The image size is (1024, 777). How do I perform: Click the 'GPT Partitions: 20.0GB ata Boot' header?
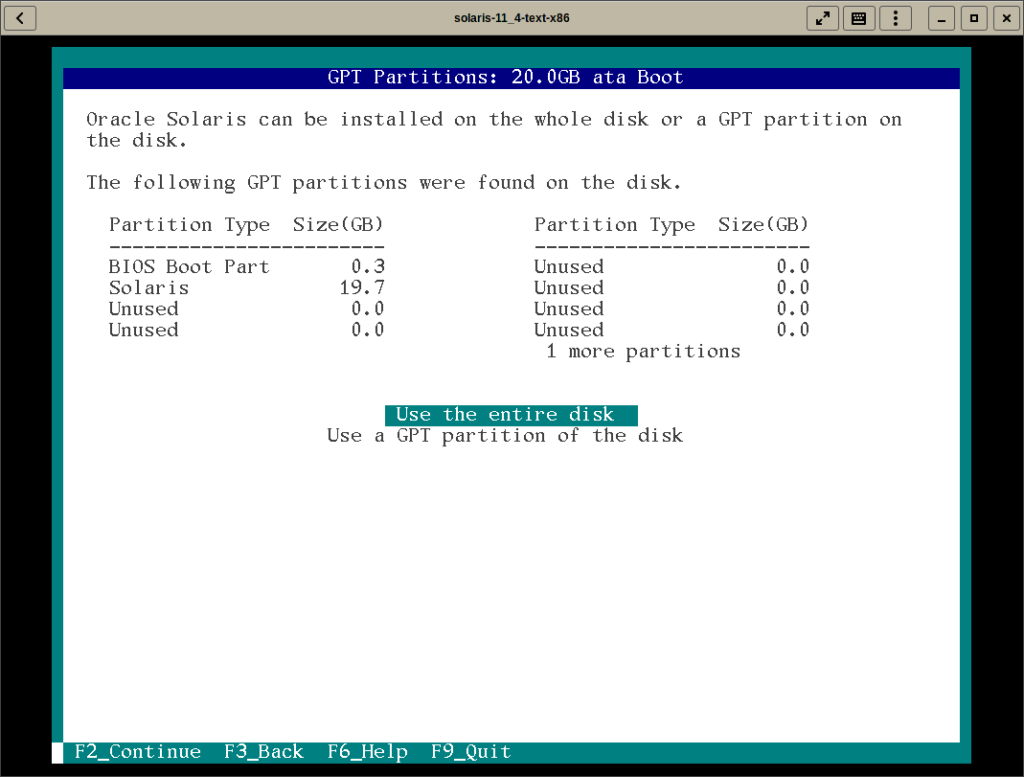coord(505,77)
